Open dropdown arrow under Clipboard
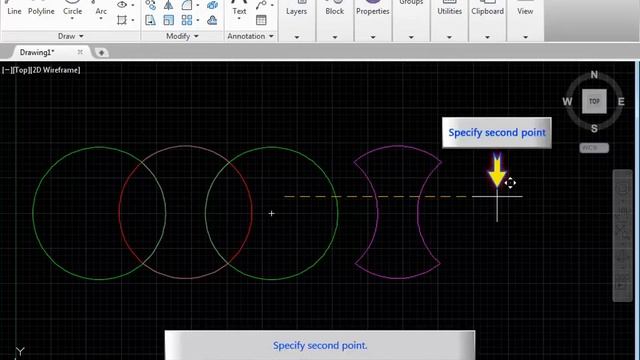 pyautogui.click(x=487, y=37)
